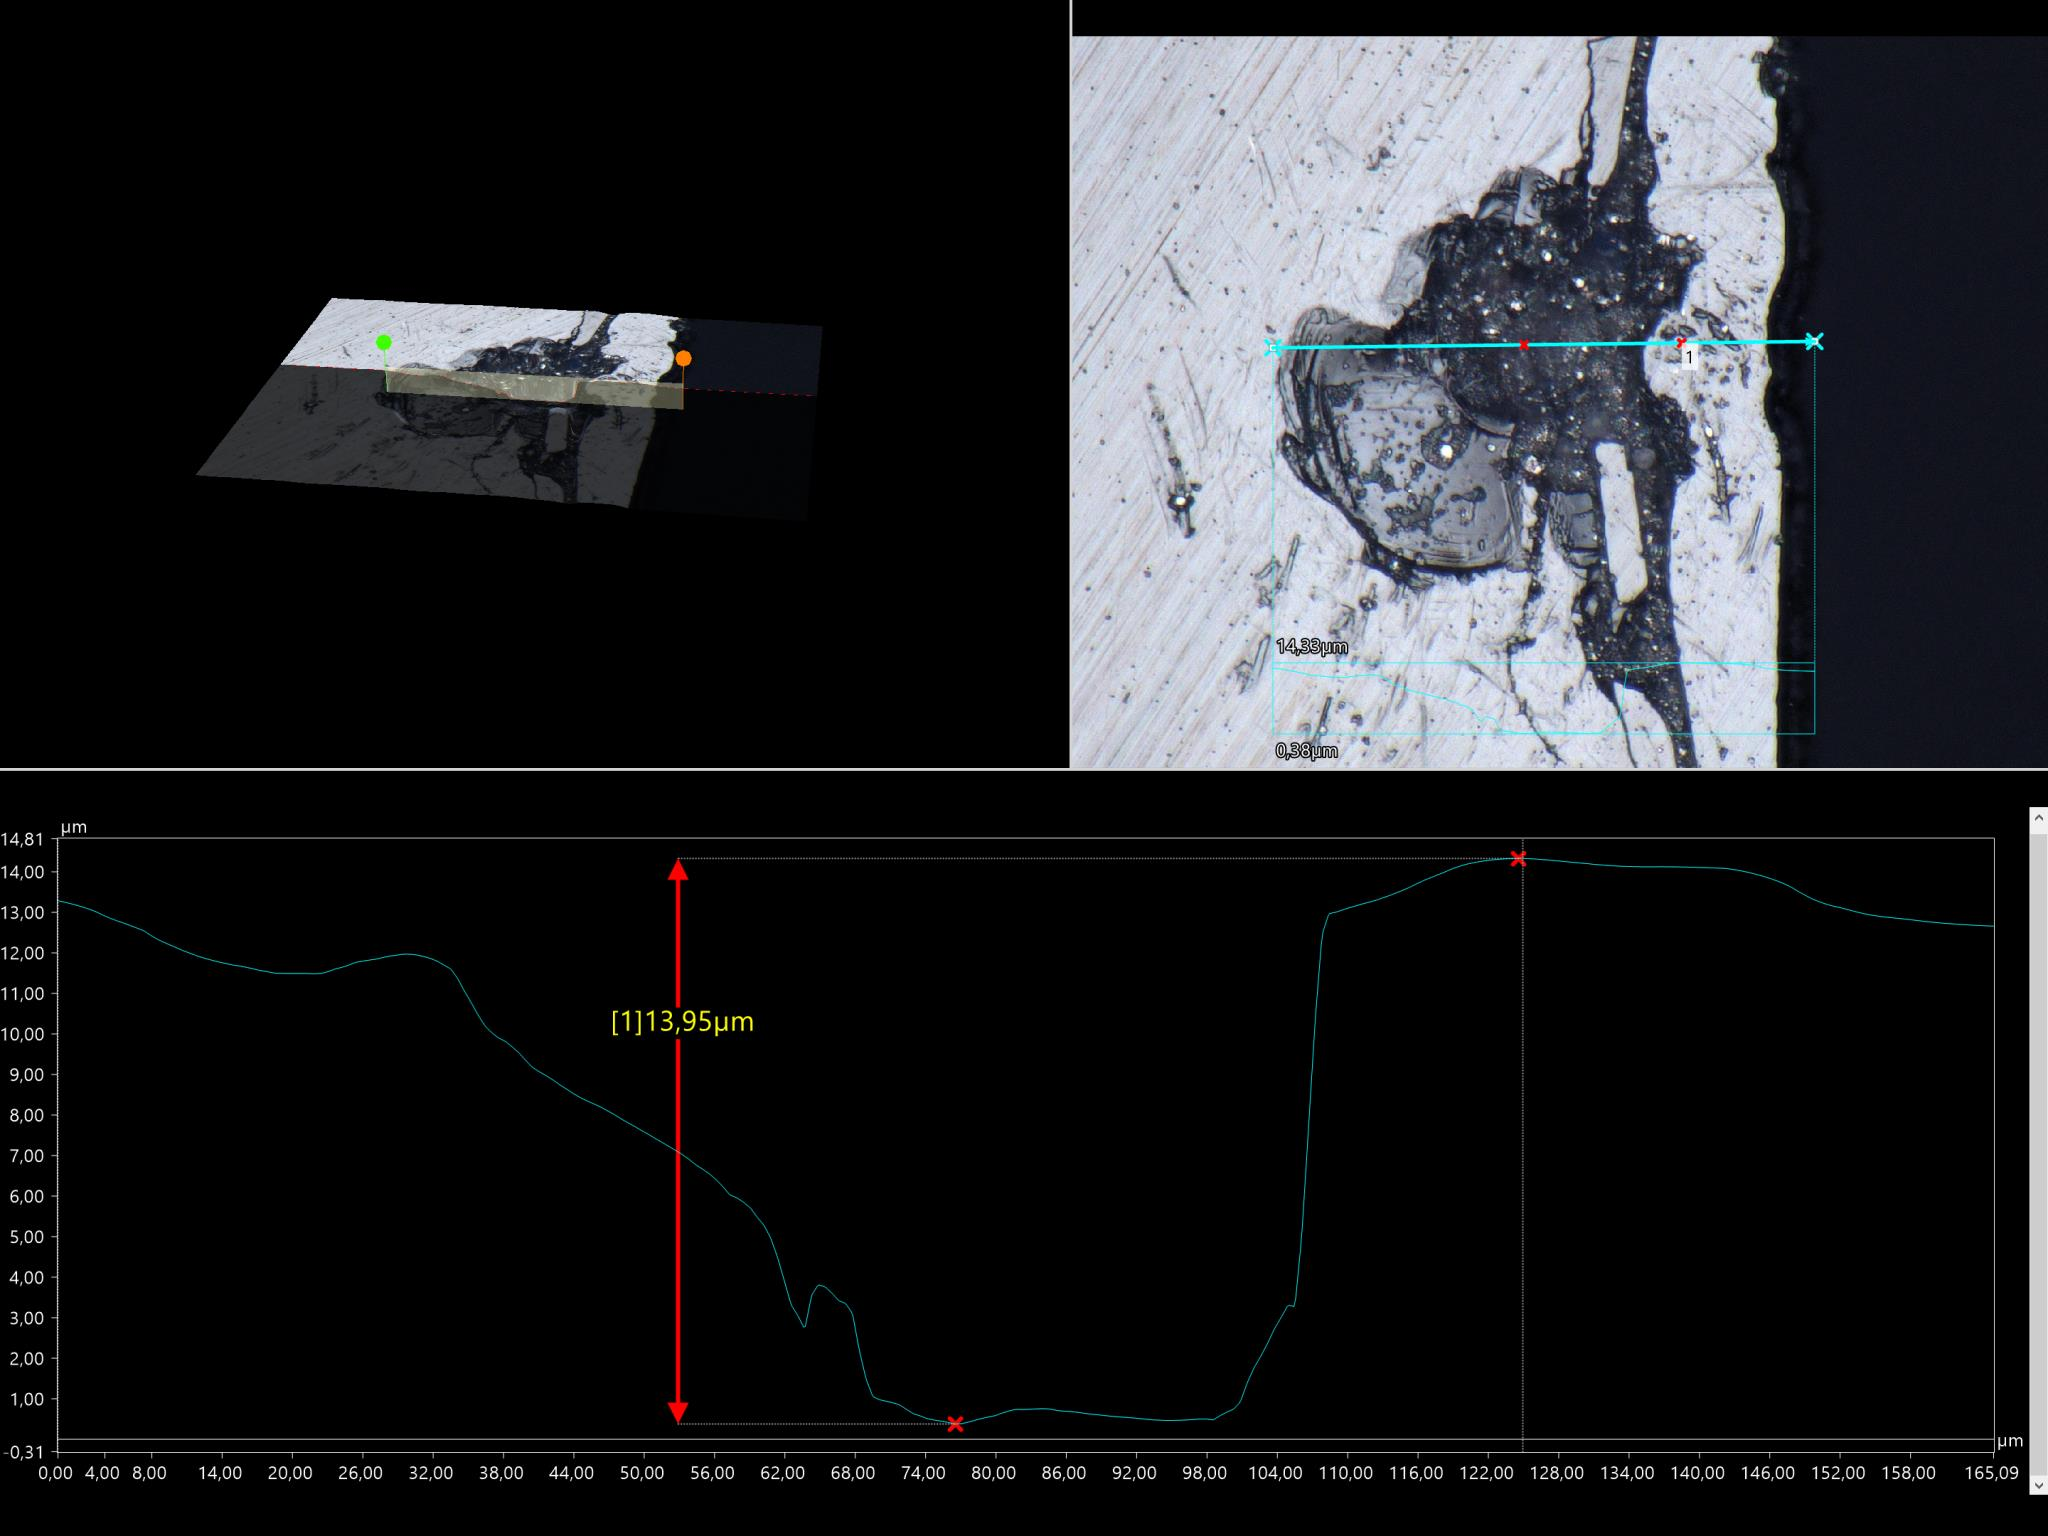Click the orange end marker in 3D view
The height and width of the screenshot is (1536, 2048).
pos(683,358)
